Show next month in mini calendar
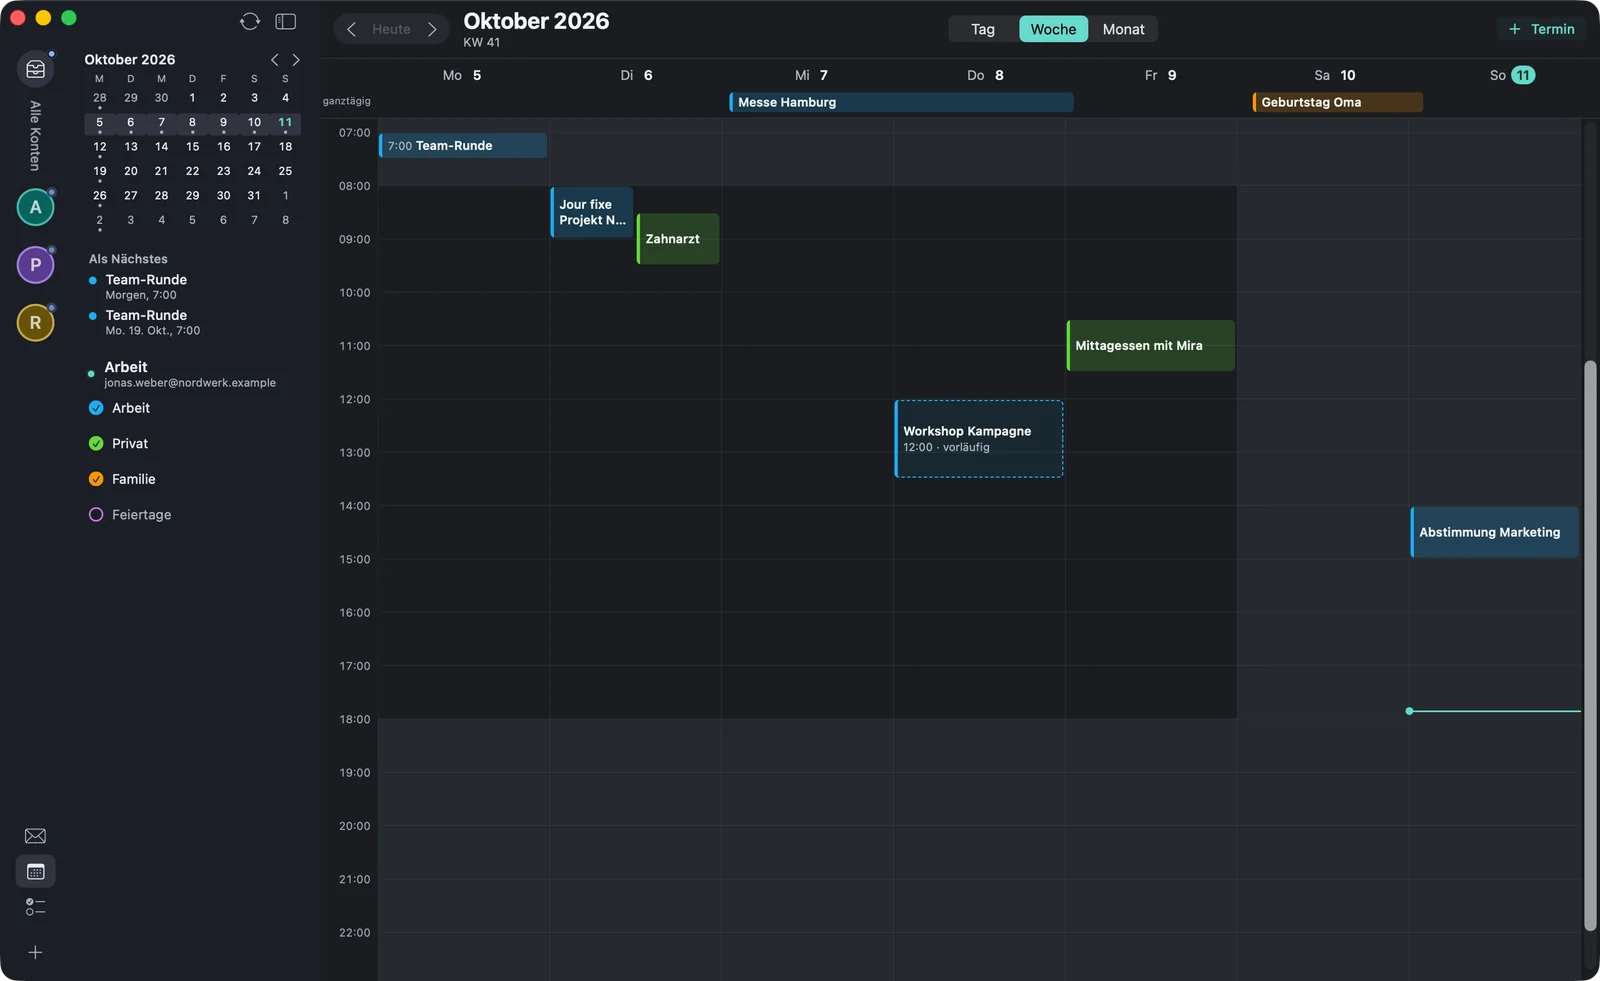This screenshot has height=981, width=1600. (x=296, y=60)
